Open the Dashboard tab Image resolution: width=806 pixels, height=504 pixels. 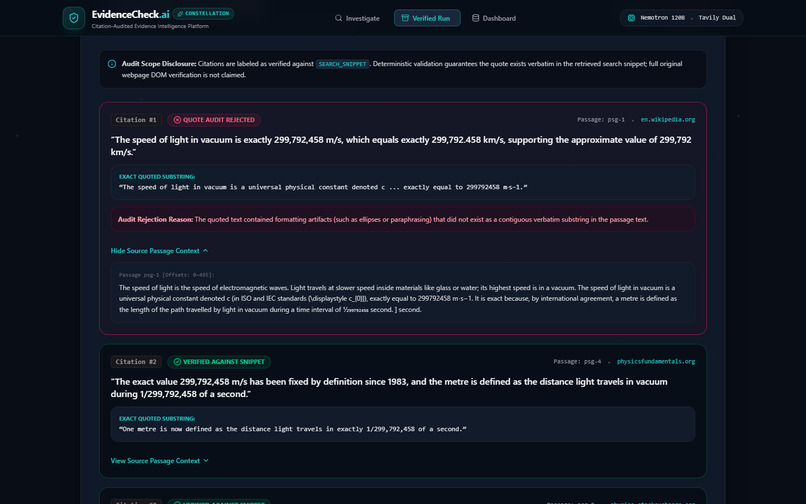tap(494, 18)
